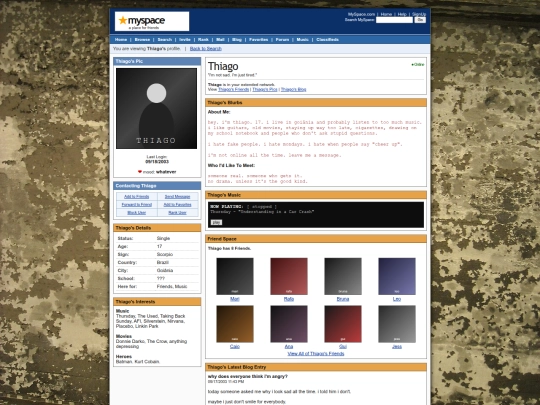Click the Home link in top-right header
This screenshot has height=405, width=540.
[386, 14]
